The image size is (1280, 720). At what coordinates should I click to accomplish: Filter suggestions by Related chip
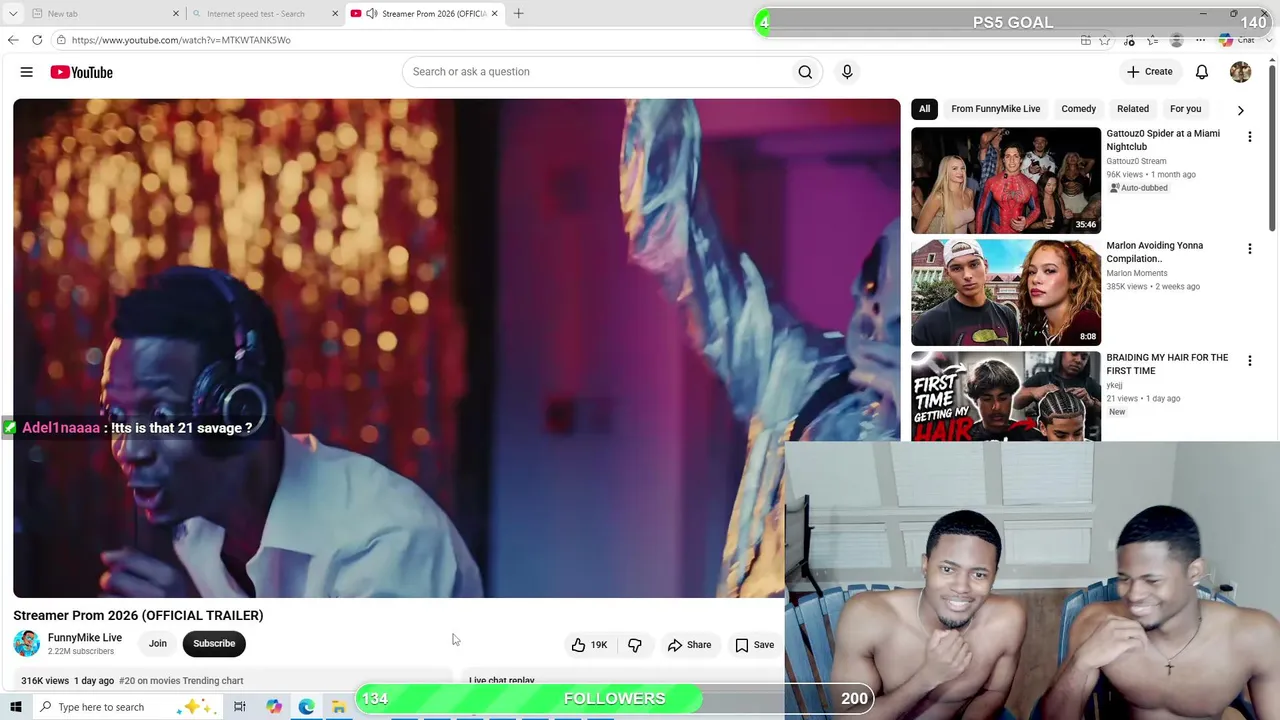click(1132, 109)
